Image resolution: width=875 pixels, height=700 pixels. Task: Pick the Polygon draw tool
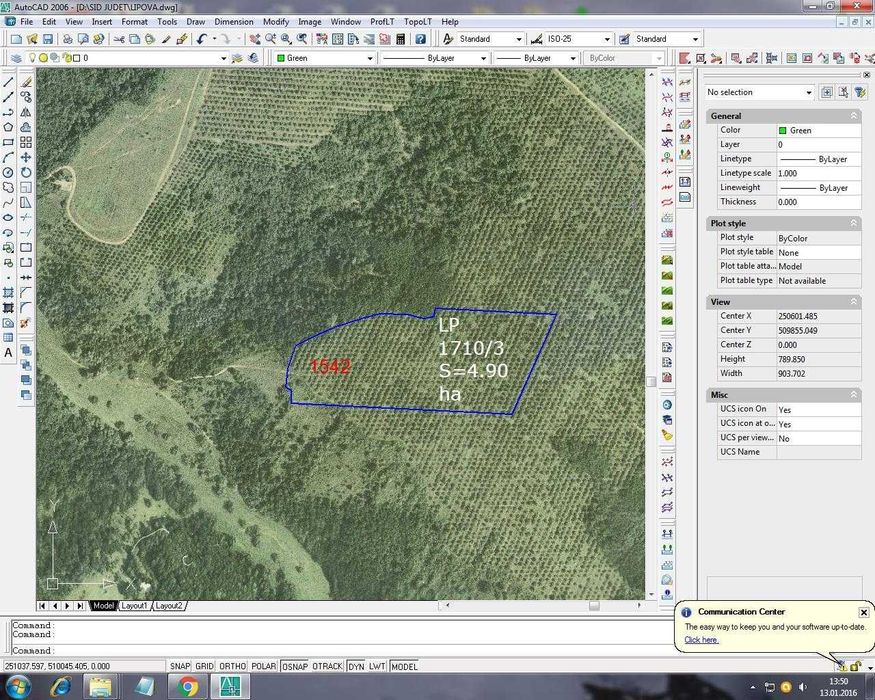click(x=9, y=127)
